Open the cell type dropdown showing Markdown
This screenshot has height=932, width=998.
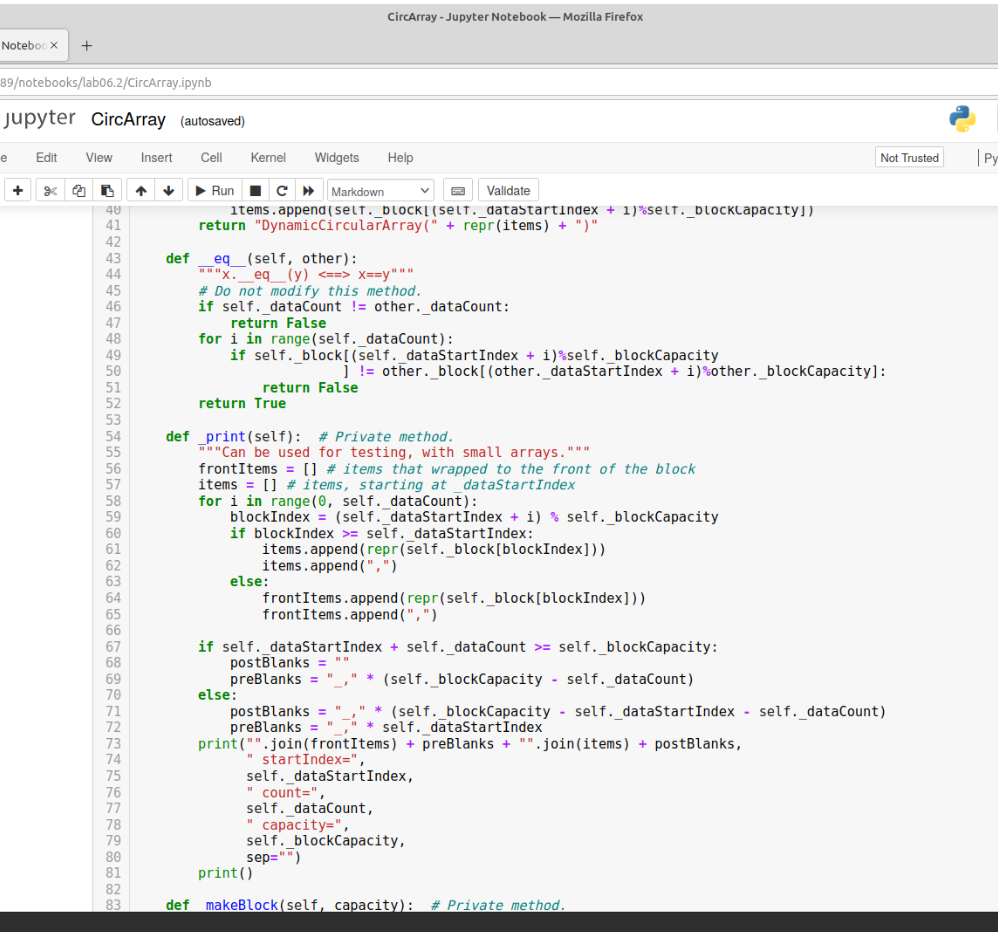pyautogui.click(x=380, y=190)
